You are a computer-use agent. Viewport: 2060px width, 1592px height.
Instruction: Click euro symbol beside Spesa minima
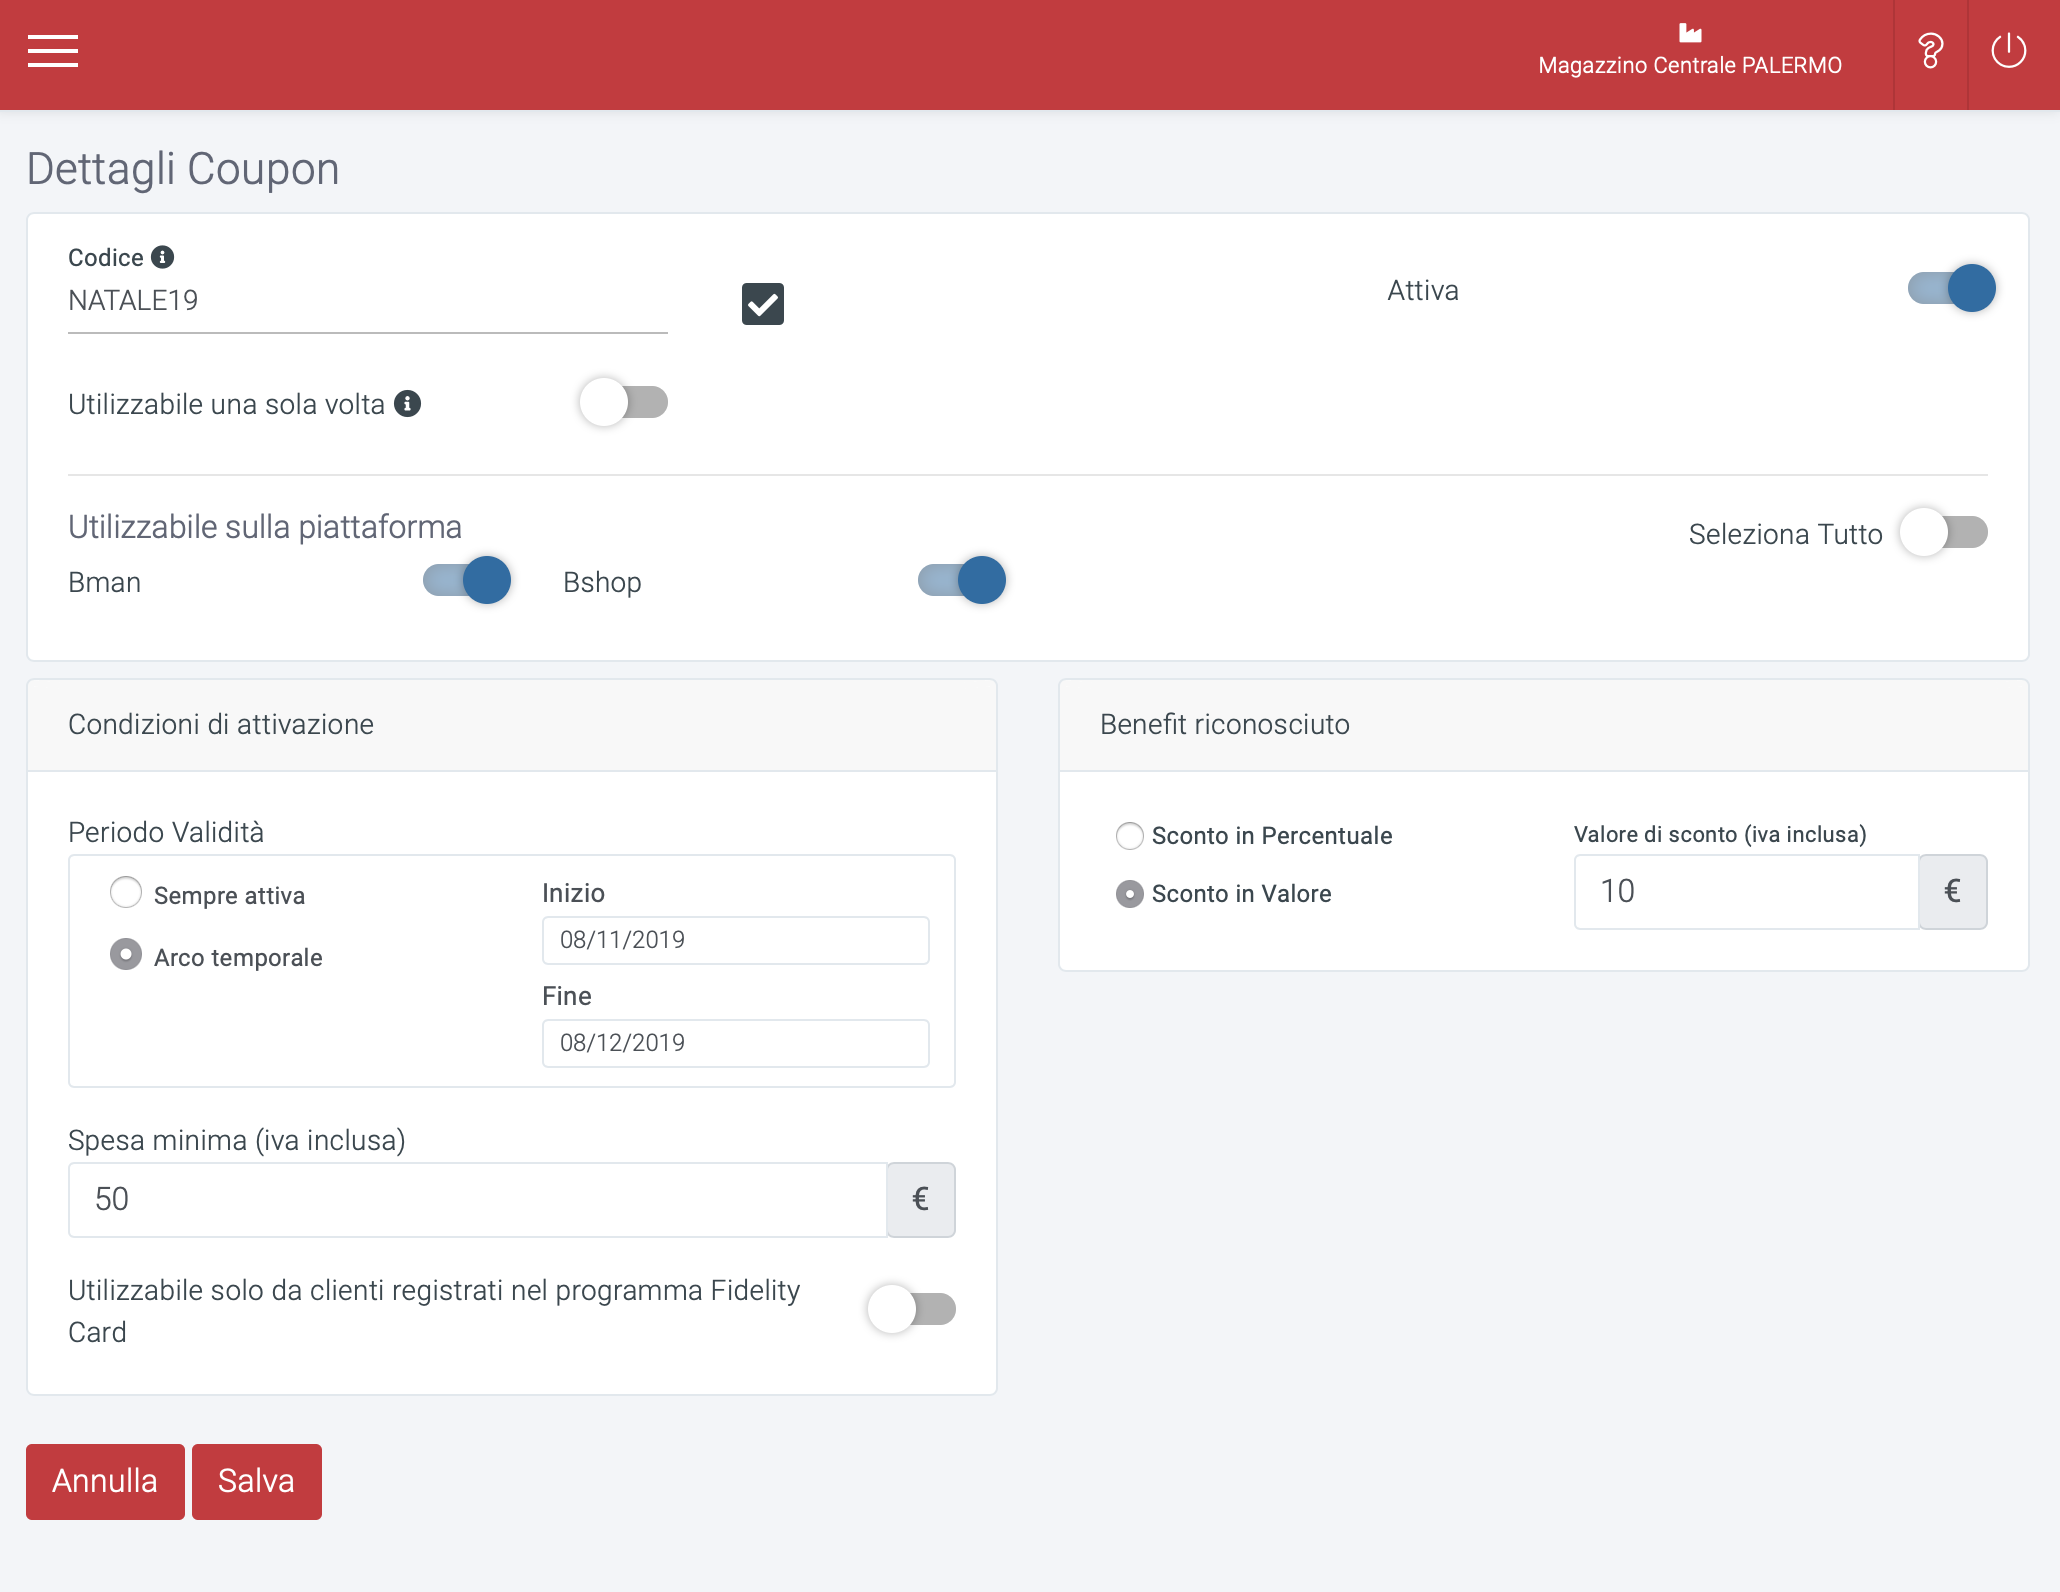[x=921, y=1199]
